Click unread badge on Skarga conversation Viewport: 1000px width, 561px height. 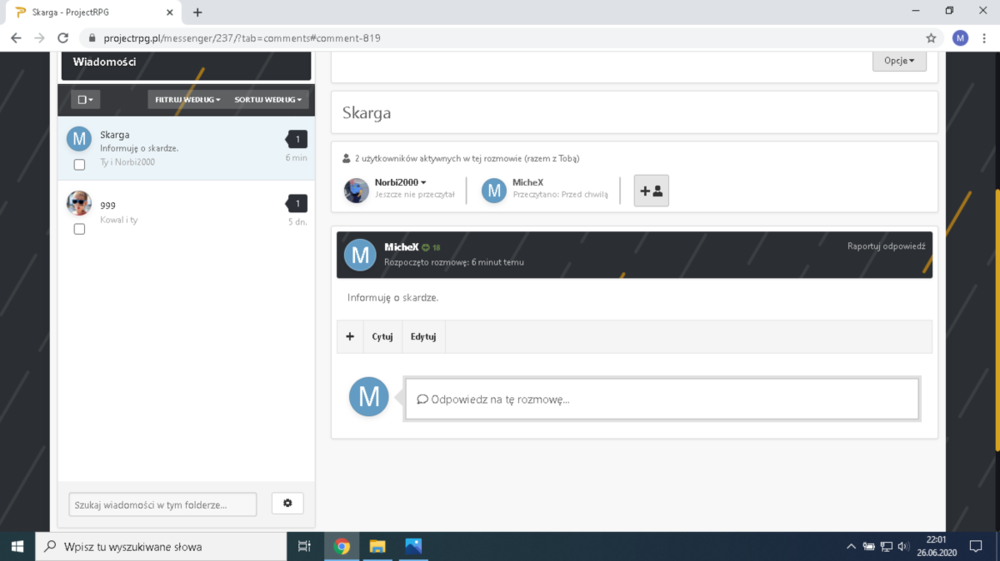coord(297,139)
